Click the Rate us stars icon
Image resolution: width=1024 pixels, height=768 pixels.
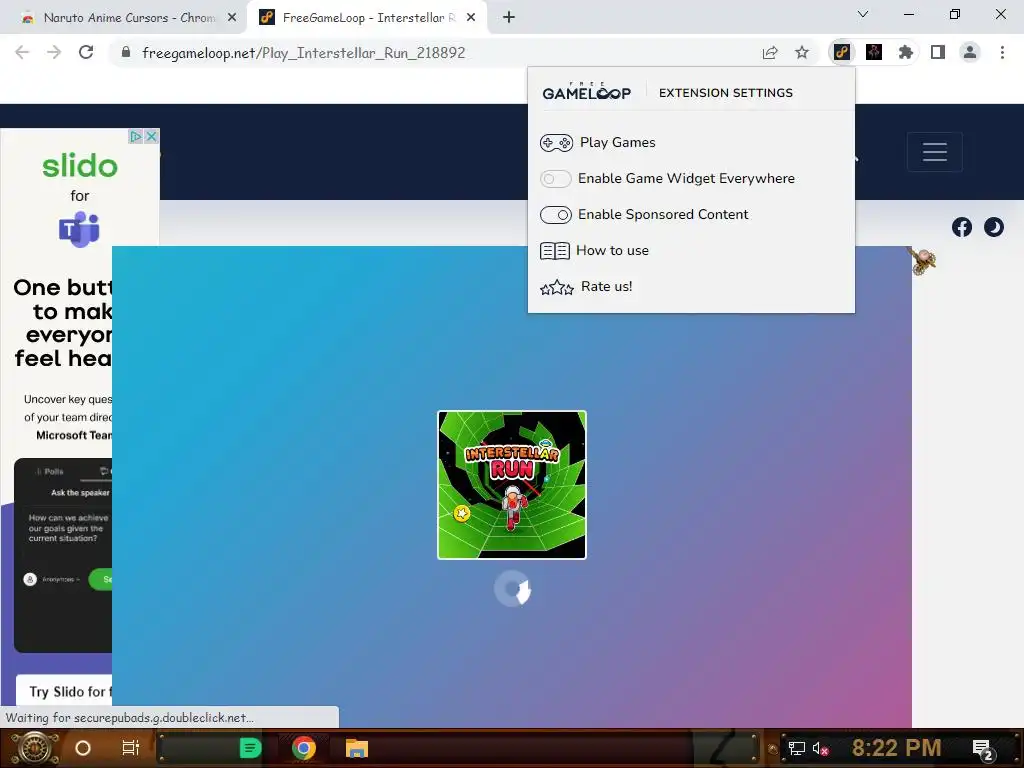coord(556,287)
